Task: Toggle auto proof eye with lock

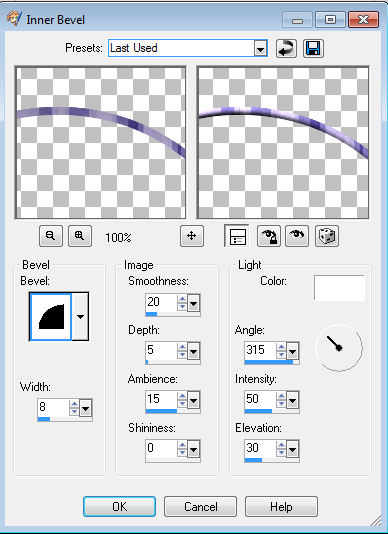Action: (x=269, y=236)
